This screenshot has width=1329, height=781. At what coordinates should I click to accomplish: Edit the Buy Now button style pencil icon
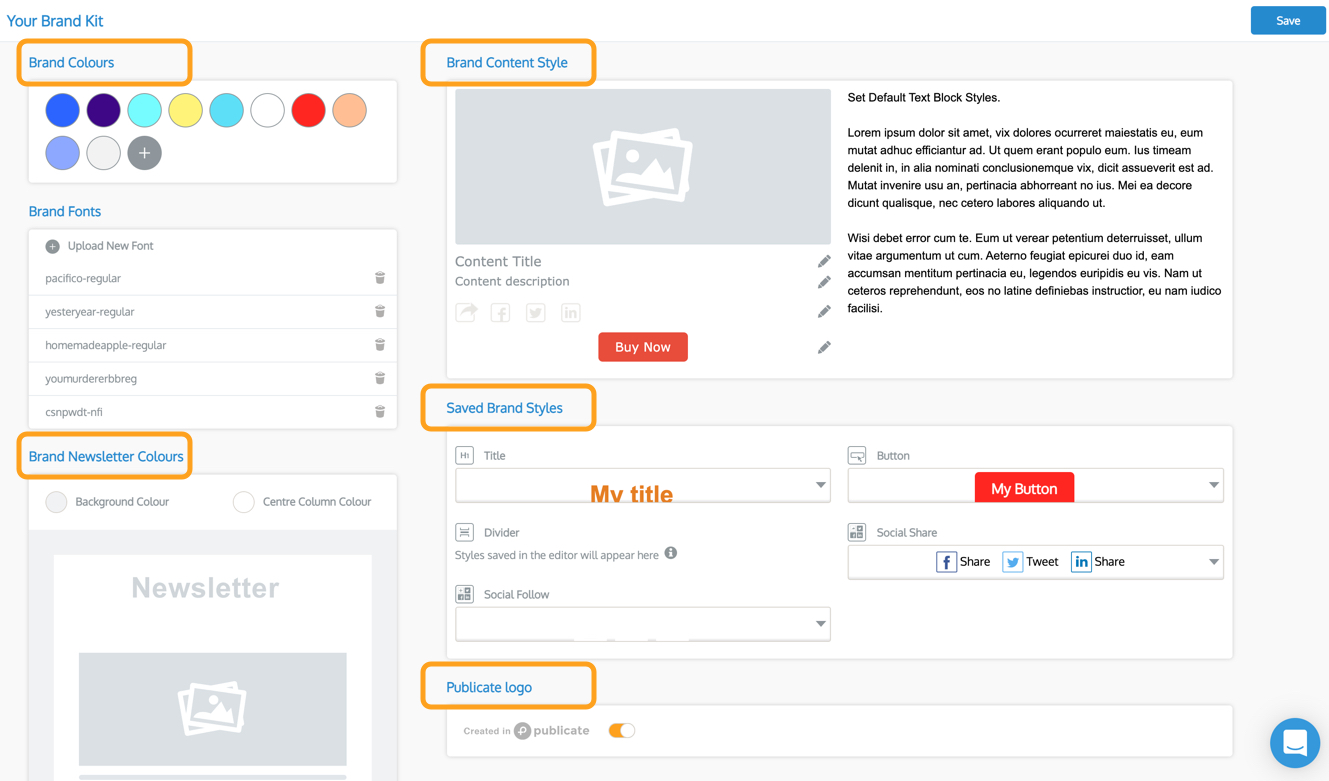[823, 347]
